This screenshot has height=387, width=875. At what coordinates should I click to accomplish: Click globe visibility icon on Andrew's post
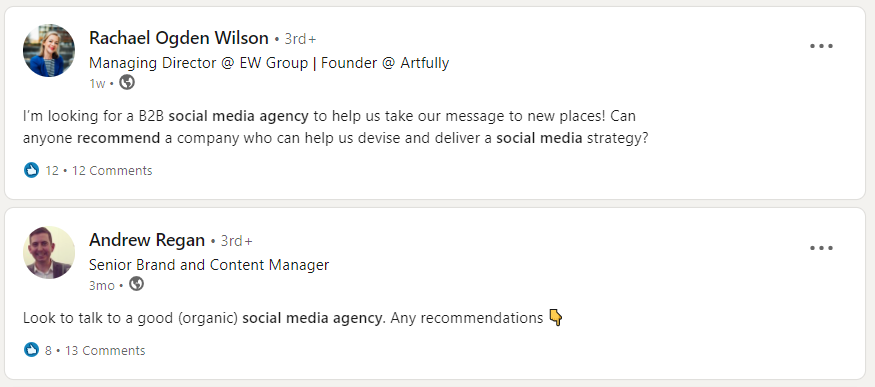(136, 284)
